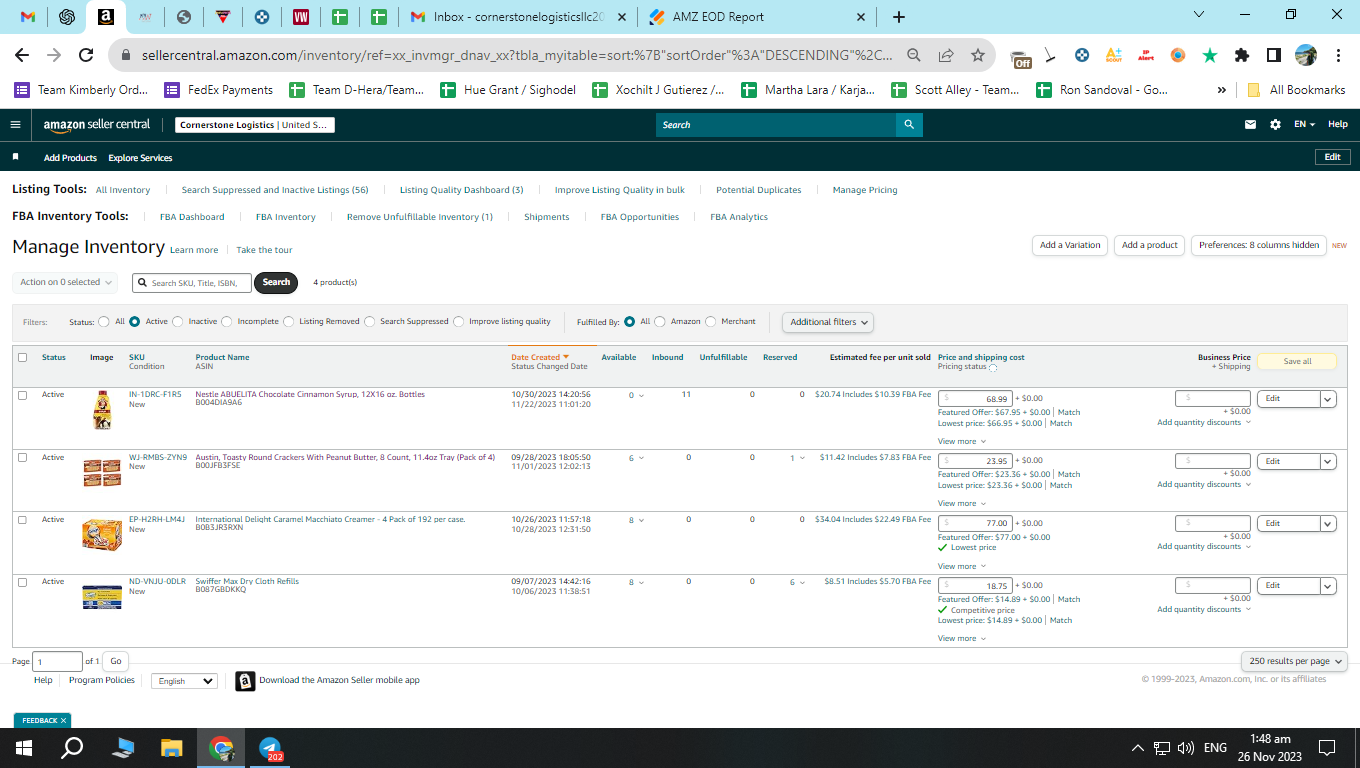This screenshot has height=768, width=1360.
Task: Open a new browser tab with plus icon
Action: tap(899, 17)
